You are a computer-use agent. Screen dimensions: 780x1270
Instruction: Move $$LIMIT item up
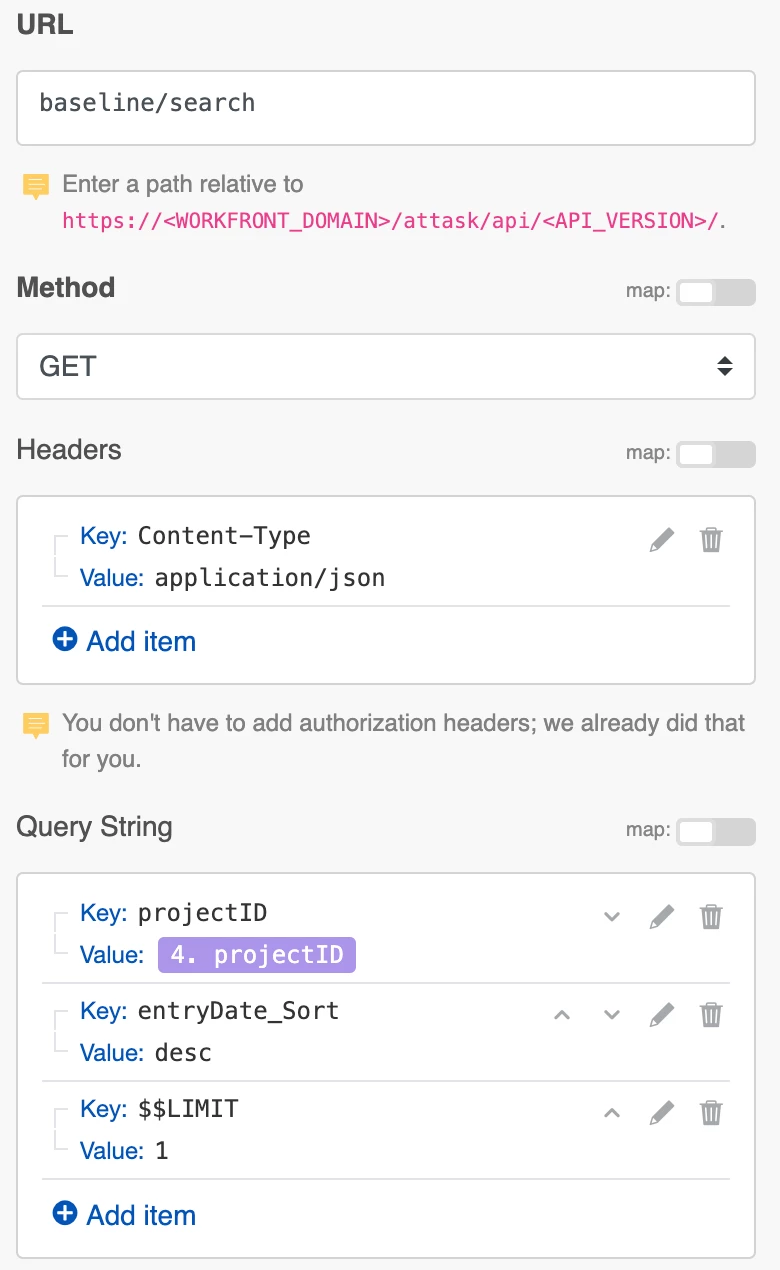click(x=612, y=1112)
